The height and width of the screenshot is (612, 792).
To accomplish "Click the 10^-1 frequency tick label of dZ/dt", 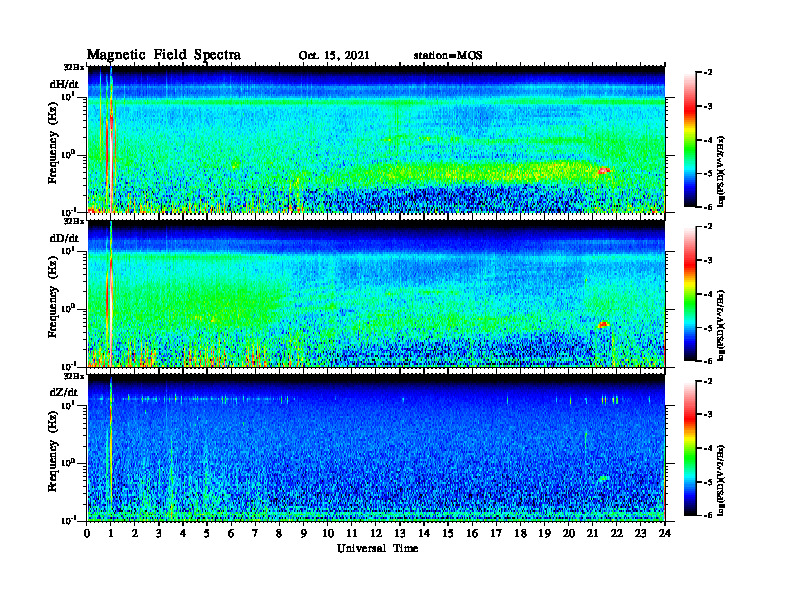I will (x=69, y=521).
